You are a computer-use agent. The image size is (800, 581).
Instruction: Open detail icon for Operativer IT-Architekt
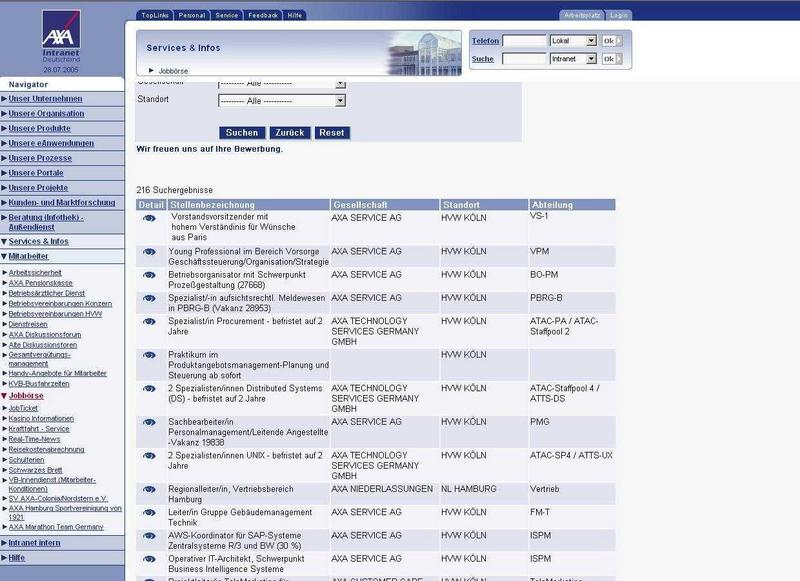click(149, 559)
